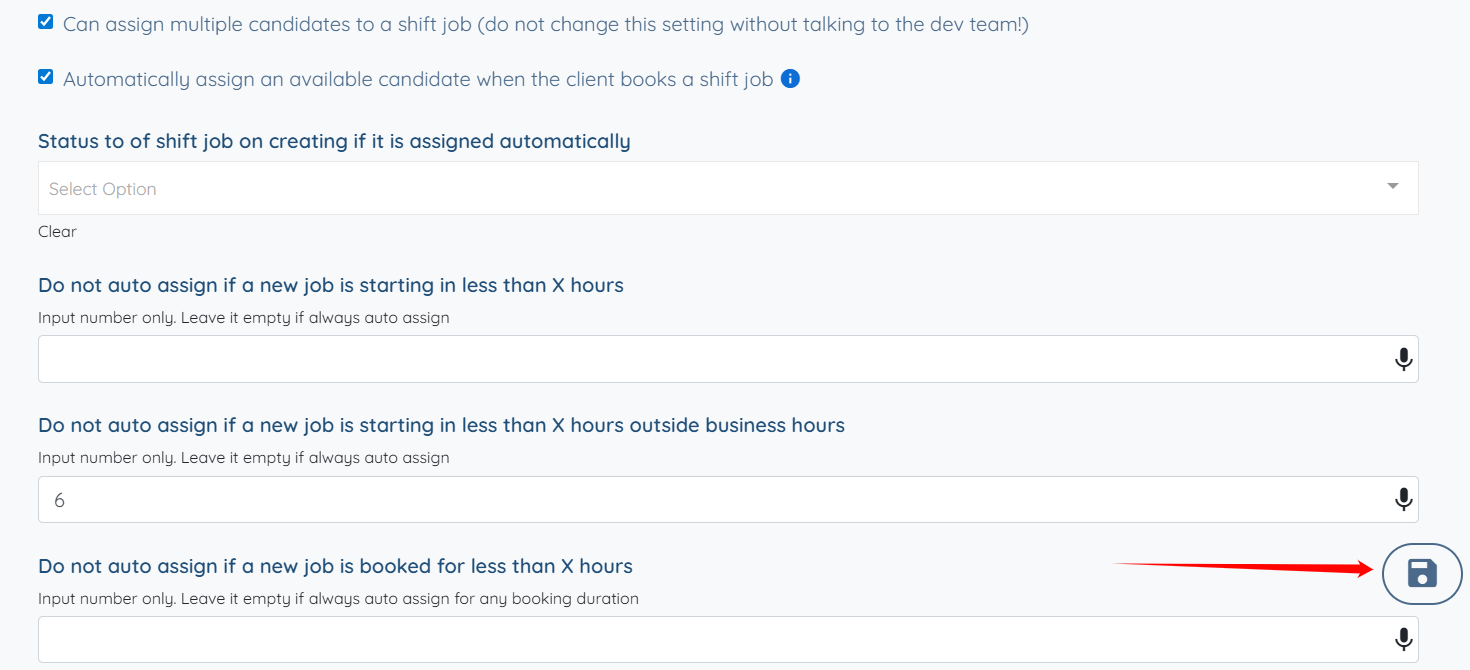This screenshot has height=670, width=1470.
Task: Click the 'Status to of shift job' heading
Action: tap(334, 141)
